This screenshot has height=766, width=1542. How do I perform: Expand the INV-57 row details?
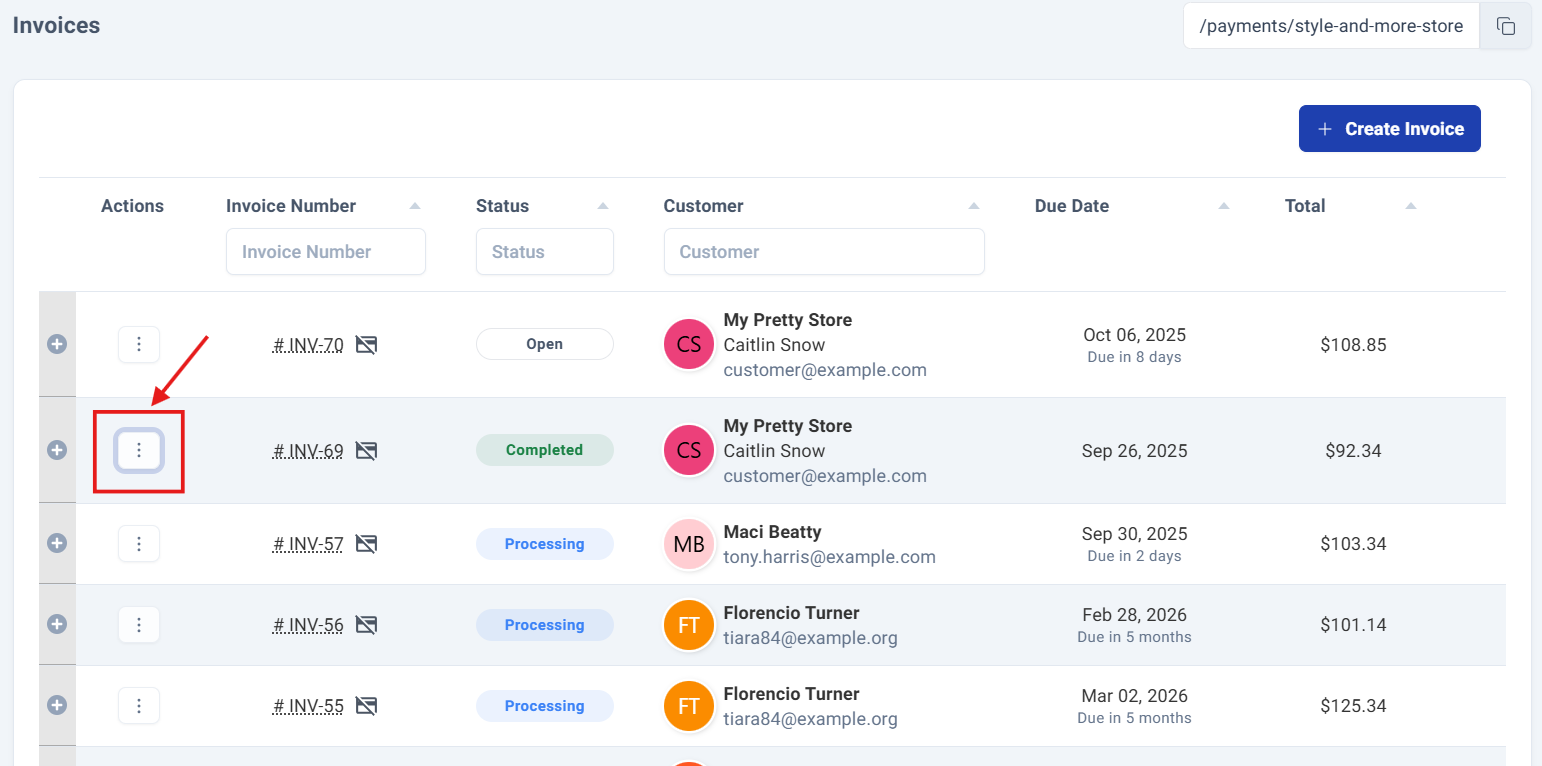(57, 544)
